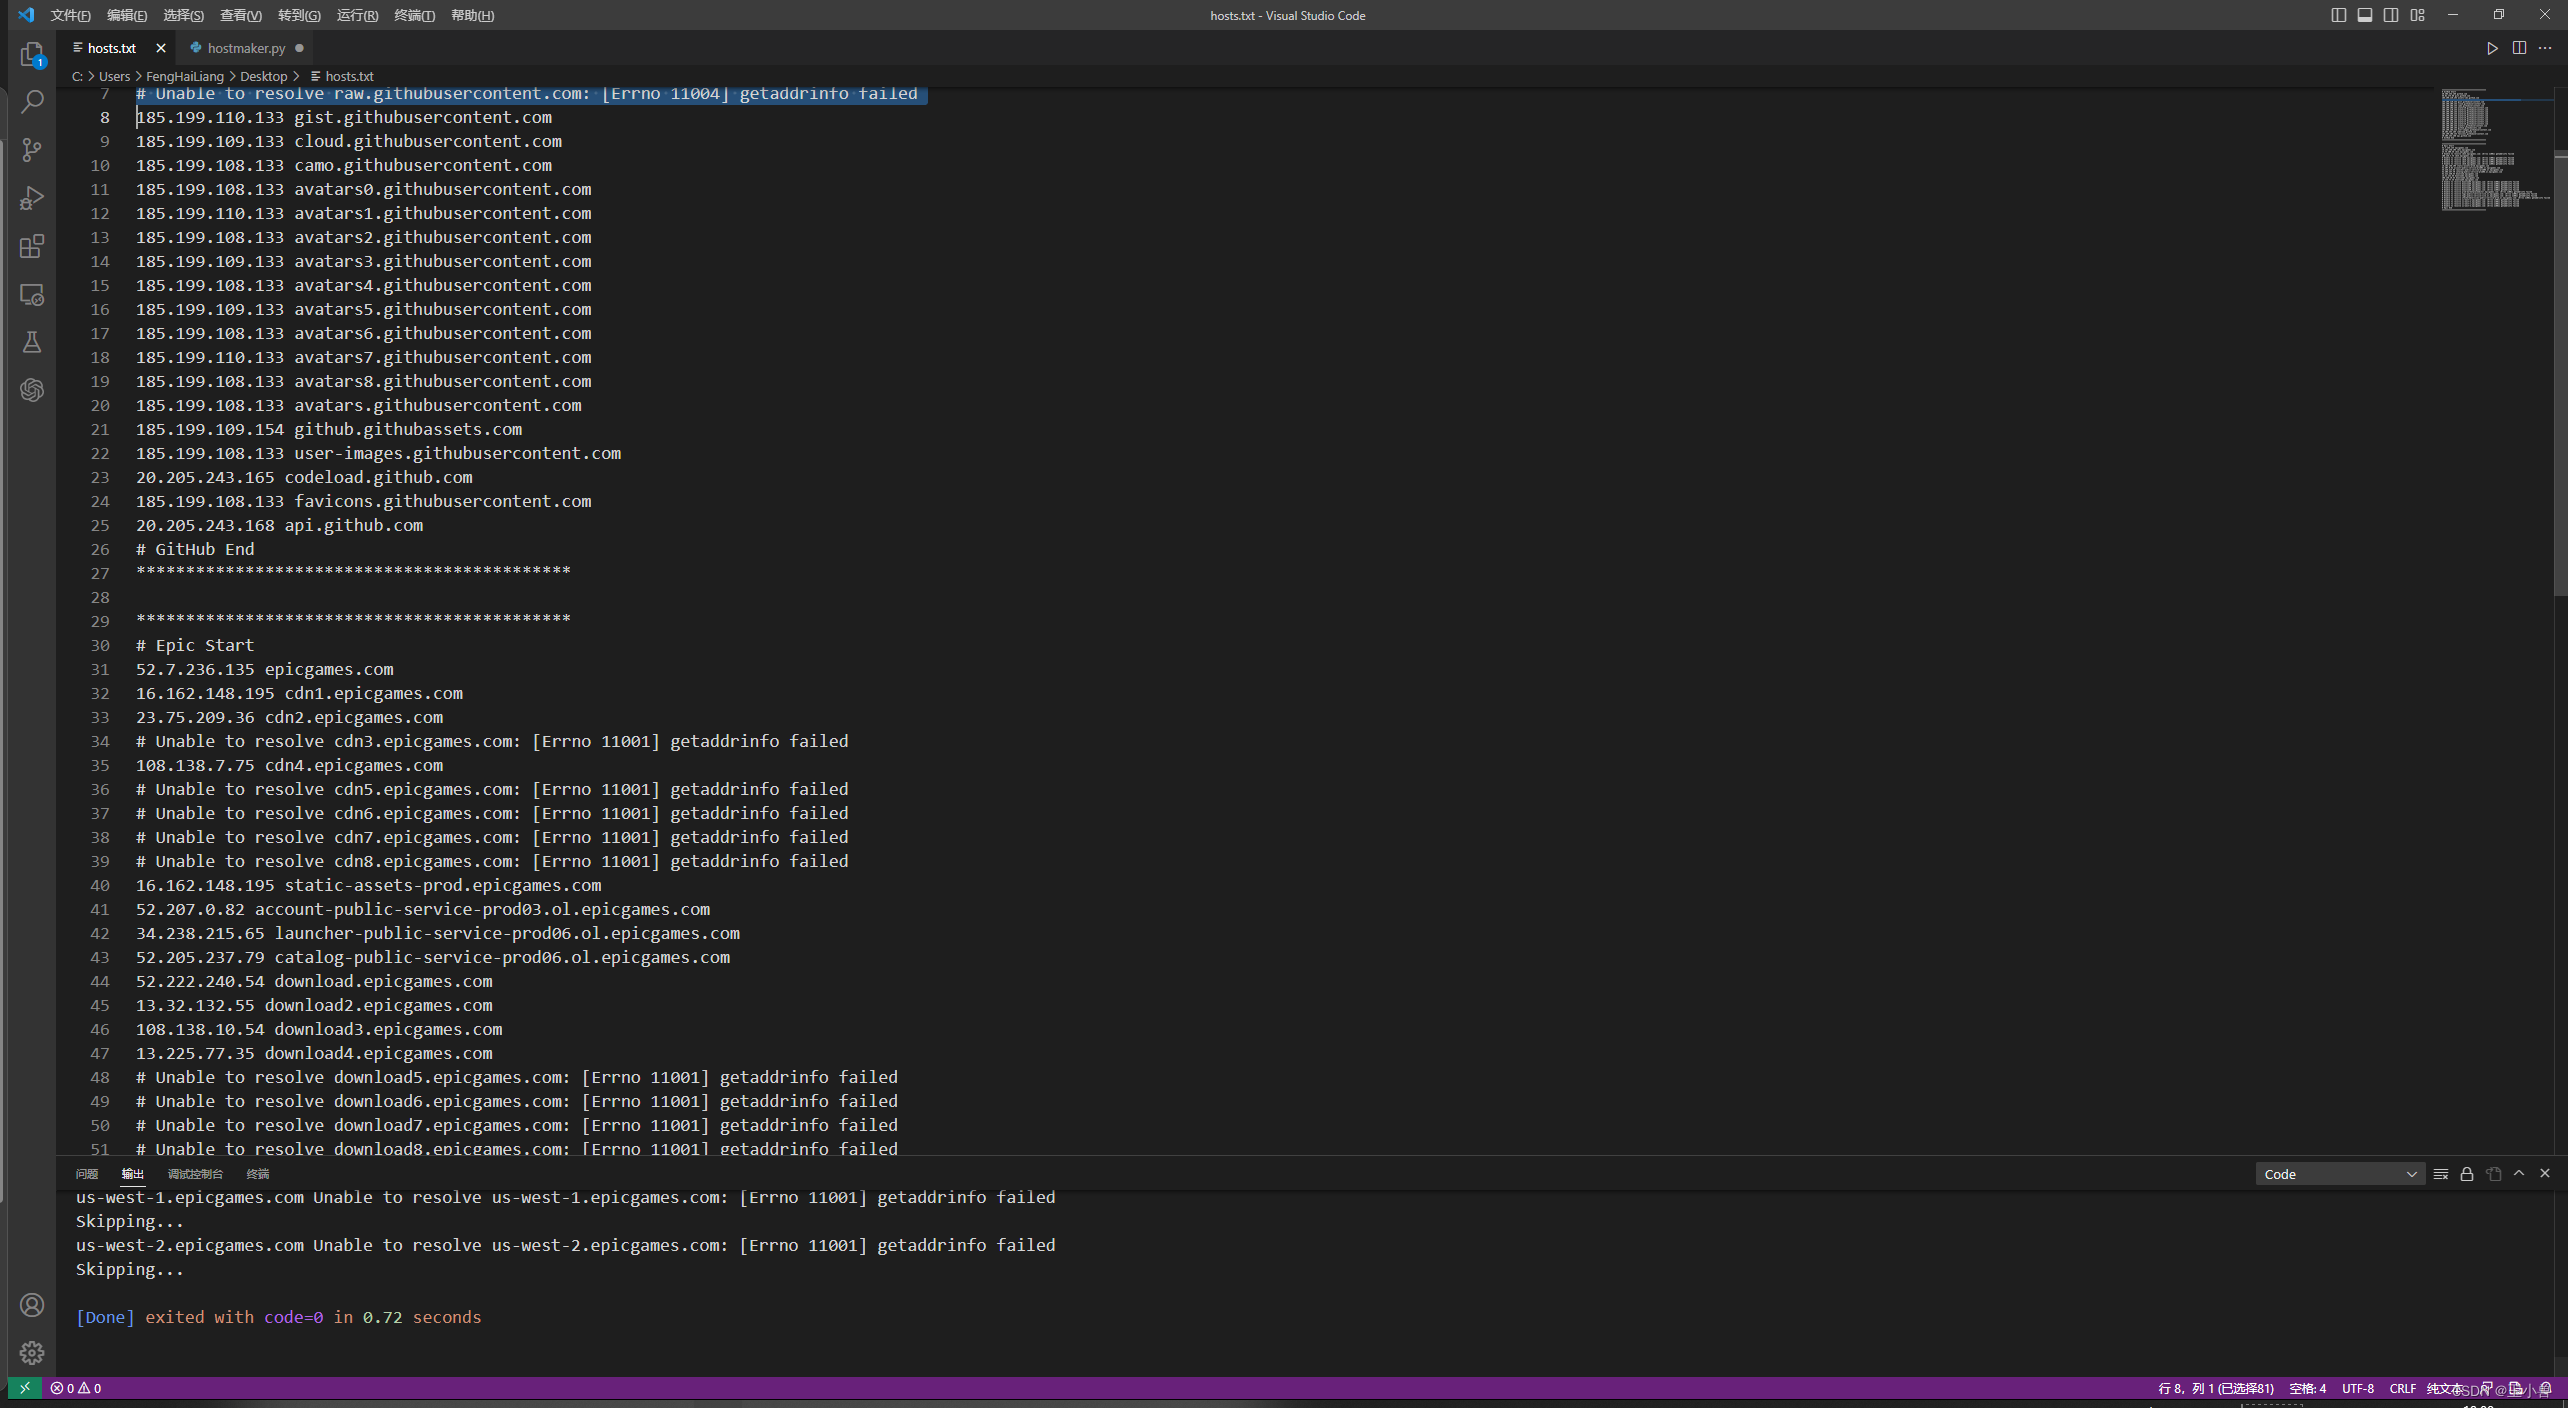Split the editor to the right
Viewport: 2568px width, 1408px height.
2519,48
